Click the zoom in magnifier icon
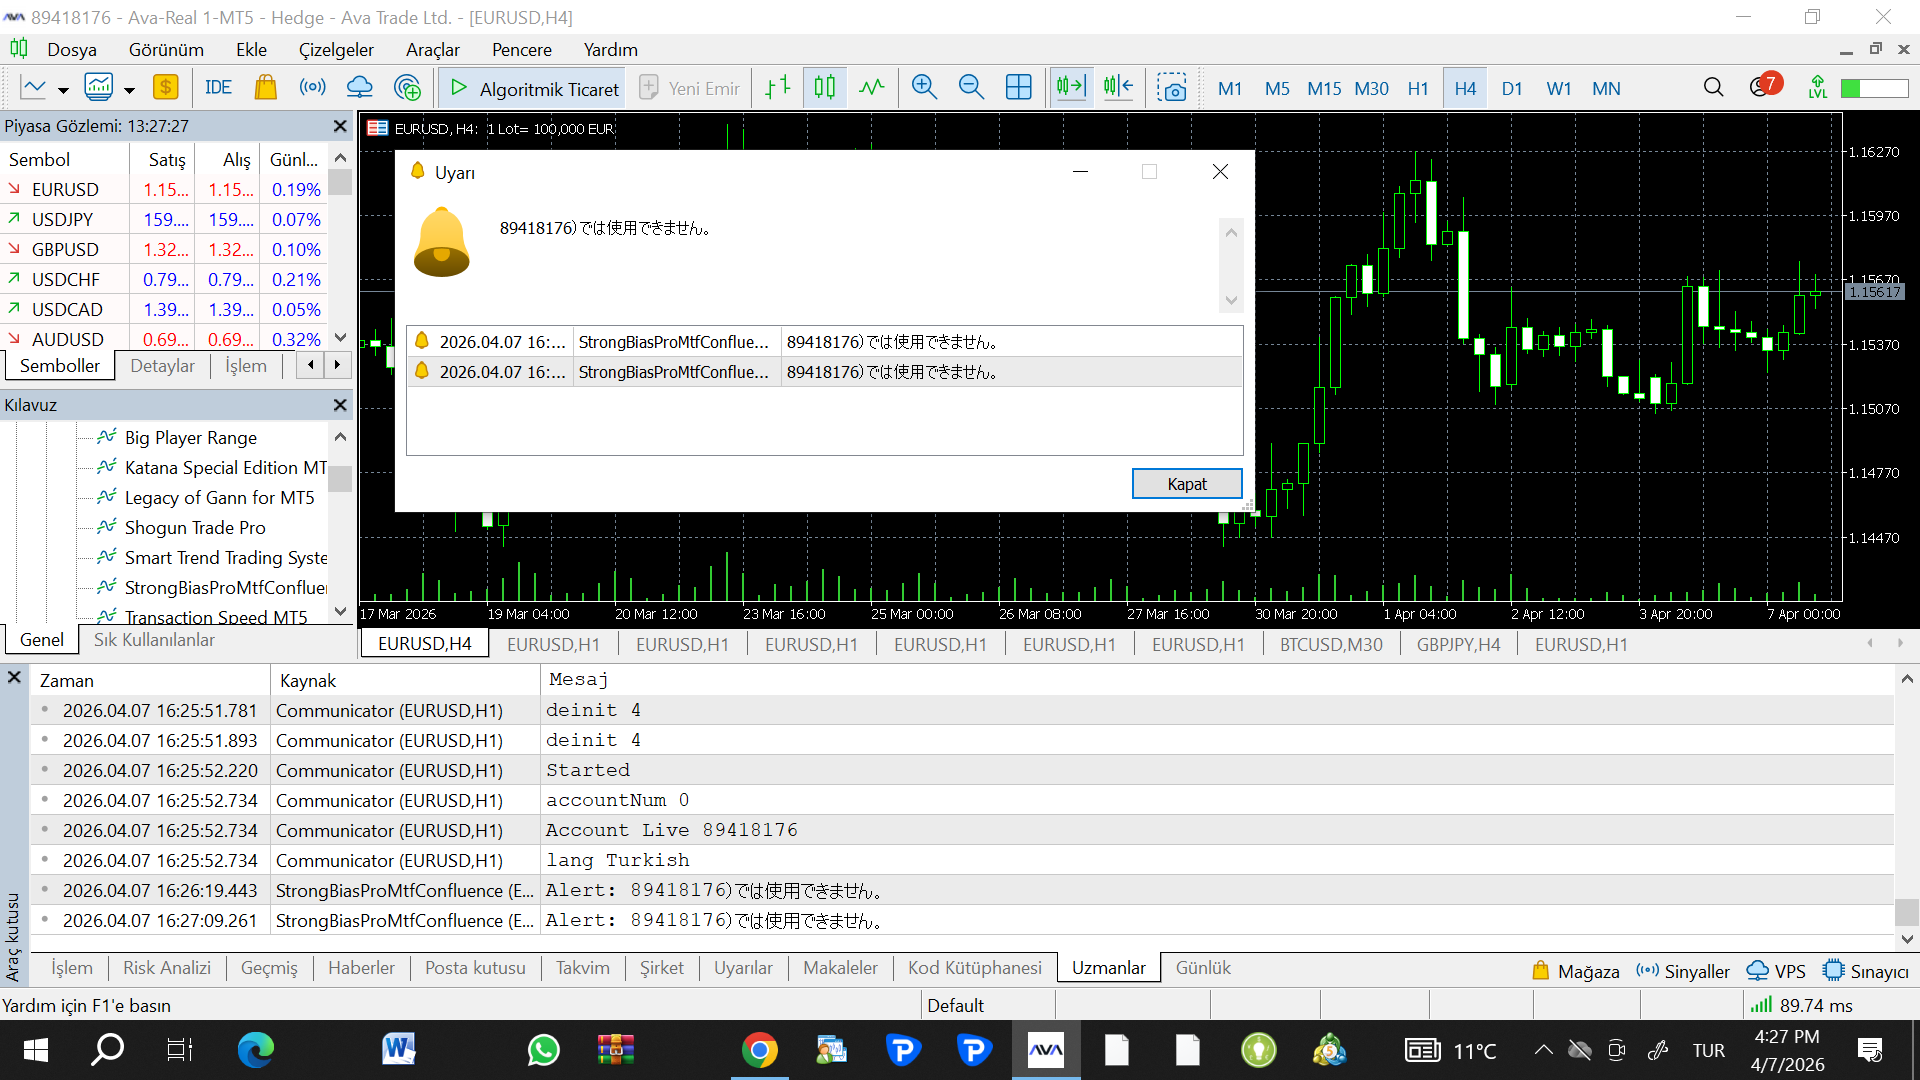The image size is (1920, 1080). click(x=924, y=88)
